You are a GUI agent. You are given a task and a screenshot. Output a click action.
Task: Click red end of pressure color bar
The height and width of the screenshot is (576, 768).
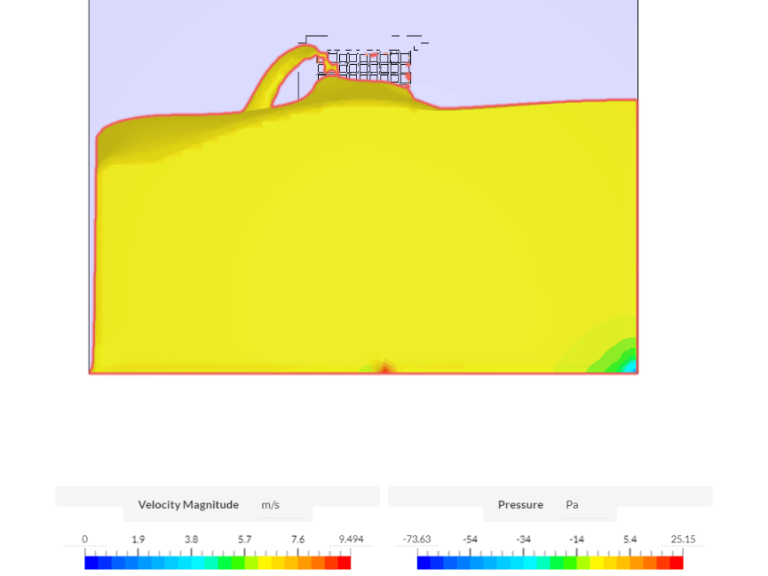pyautogui.click(x=676, y=563)
